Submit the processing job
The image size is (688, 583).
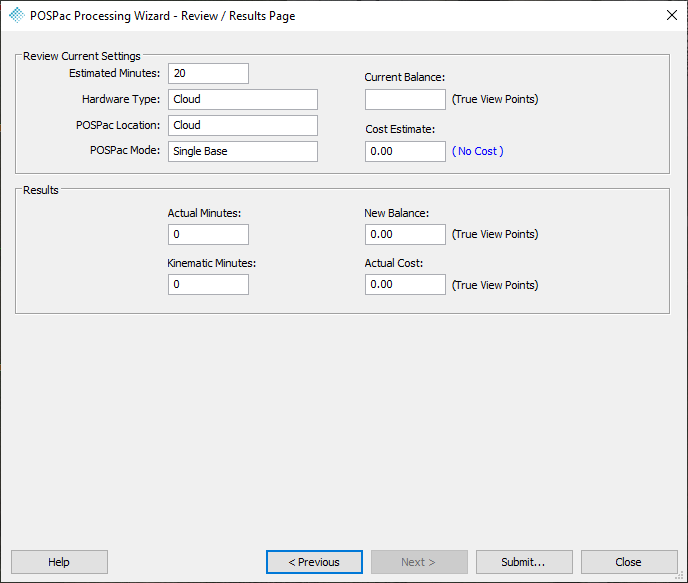[x=524, y=562]
